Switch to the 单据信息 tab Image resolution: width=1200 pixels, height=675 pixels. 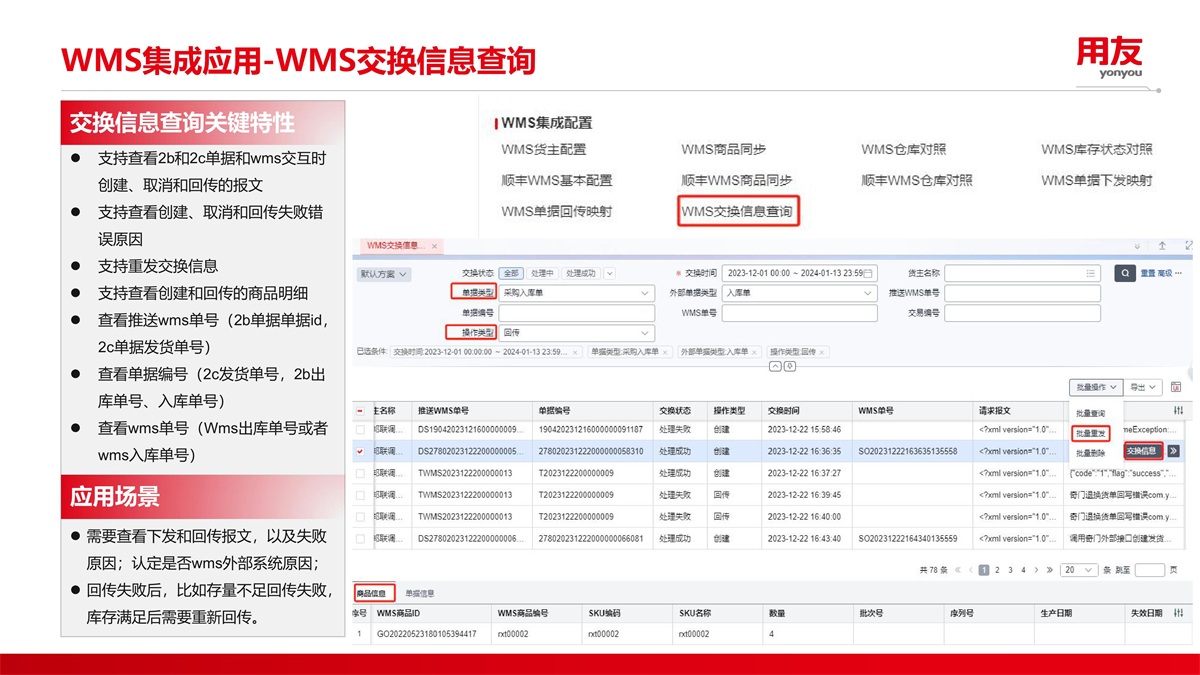coord(417,594)
